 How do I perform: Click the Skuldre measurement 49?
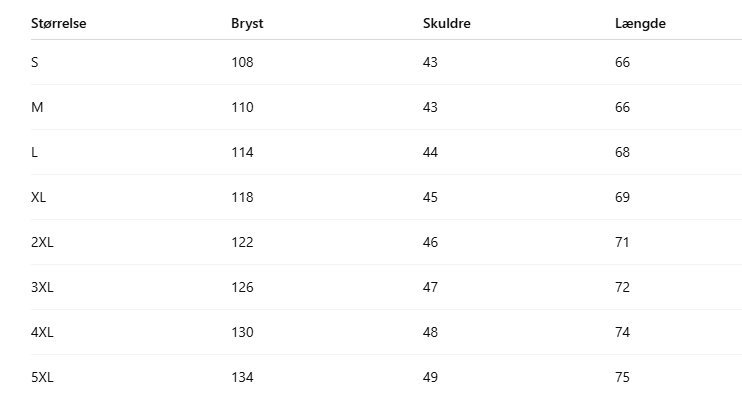pos(431,377)
